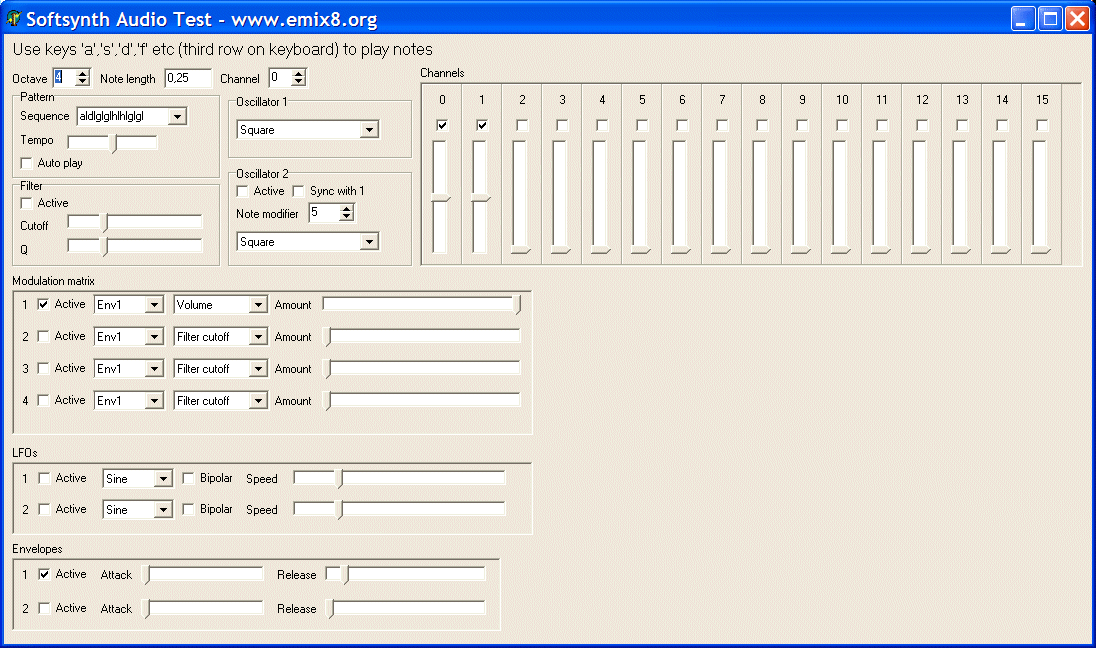This screenshot has width=1096, height=648.
Task: Enable Envelope 2 Active checkbox
Action: [44, 608]
